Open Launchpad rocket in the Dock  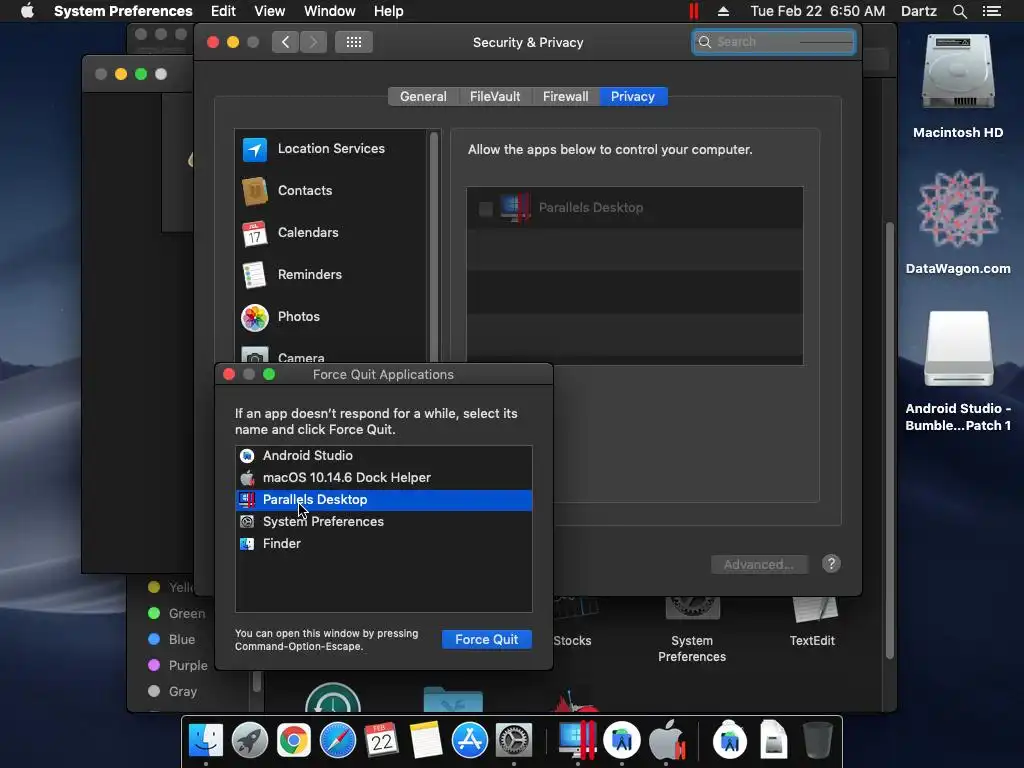(249, 740)
